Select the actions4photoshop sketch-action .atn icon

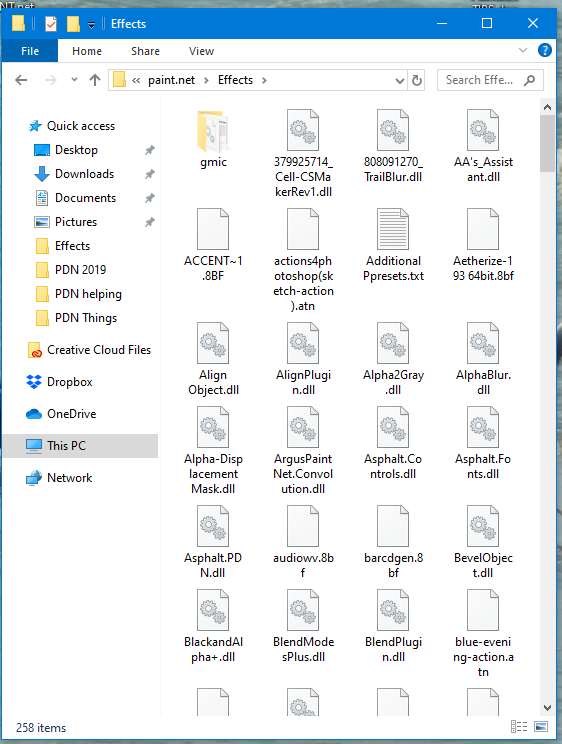(303, 229)
